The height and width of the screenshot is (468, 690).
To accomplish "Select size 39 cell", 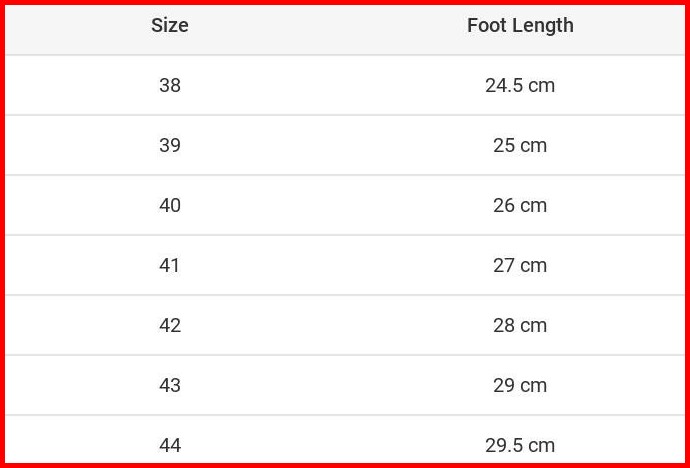I will (170, 146).
